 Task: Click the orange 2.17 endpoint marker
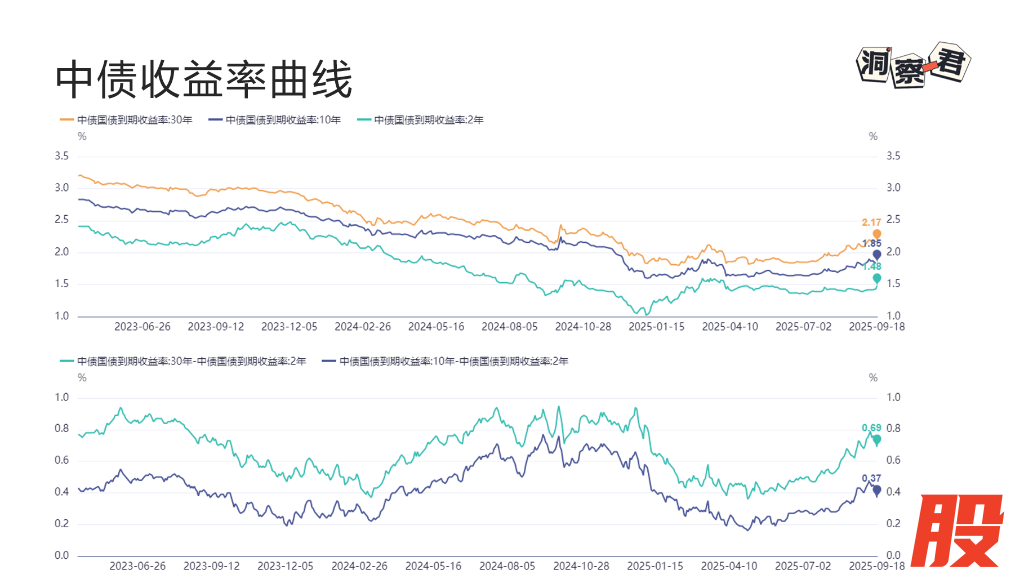pyautogui.click(x=877, y=234)
